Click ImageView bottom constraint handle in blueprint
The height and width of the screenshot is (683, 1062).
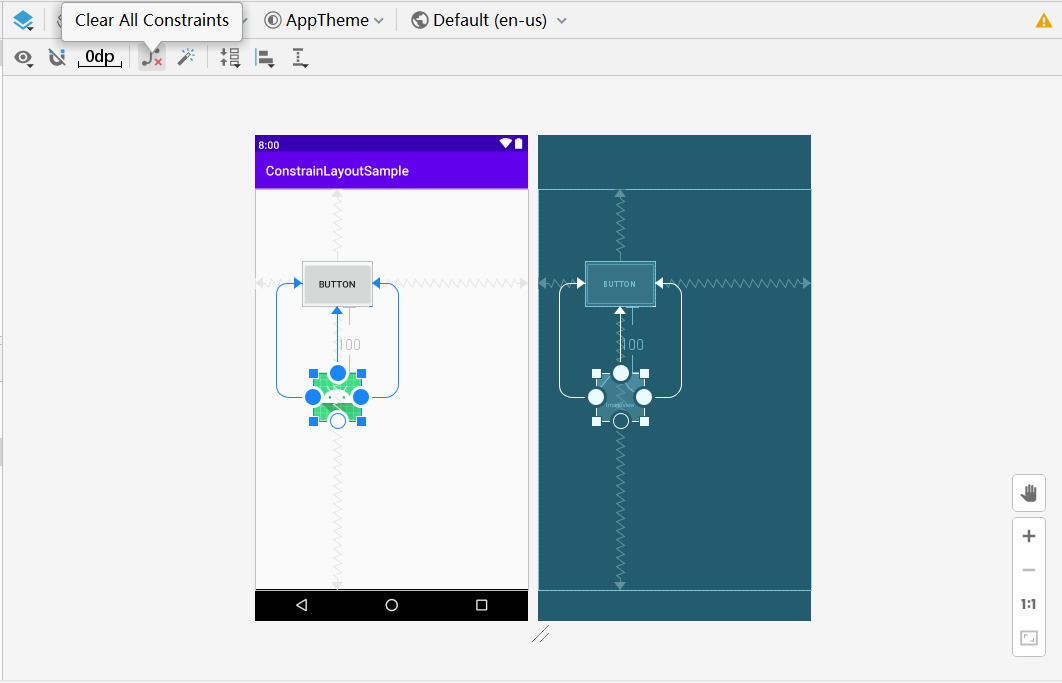pyautogui.click(x=621, y=421)
